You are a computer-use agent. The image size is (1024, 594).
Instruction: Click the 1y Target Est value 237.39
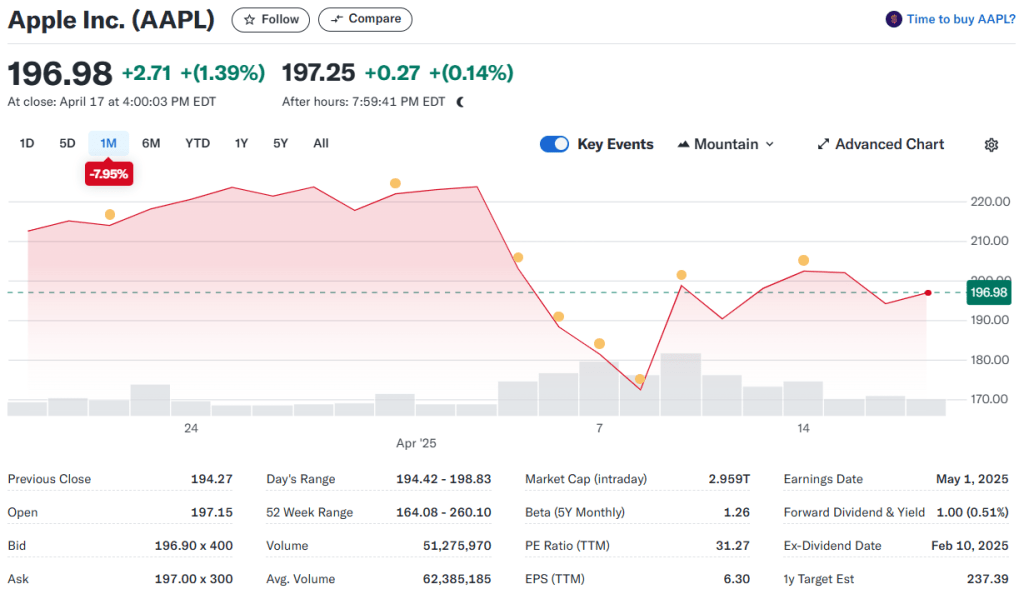(987, 579)
